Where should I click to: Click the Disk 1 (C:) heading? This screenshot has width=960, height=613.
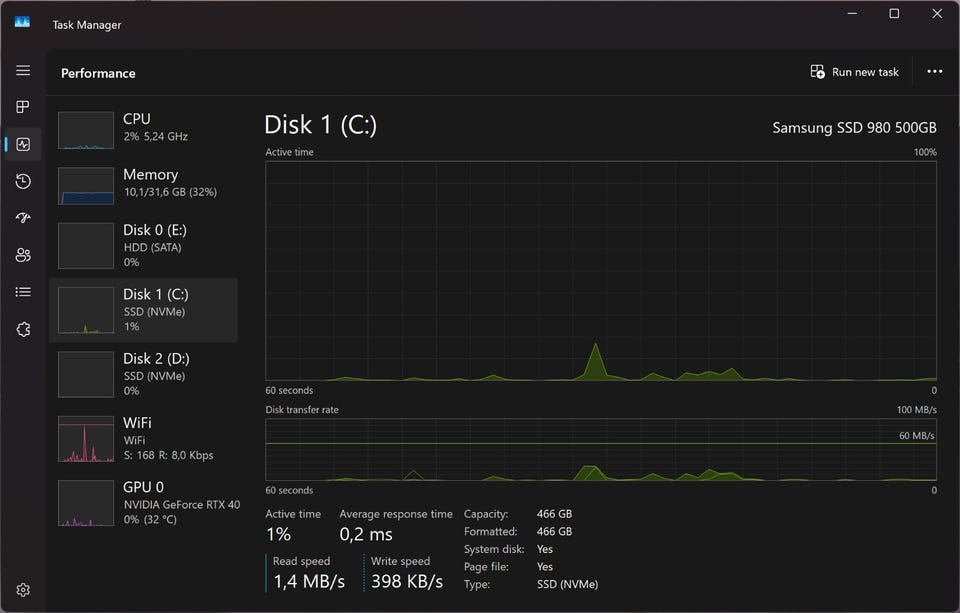tap(321, 125)
